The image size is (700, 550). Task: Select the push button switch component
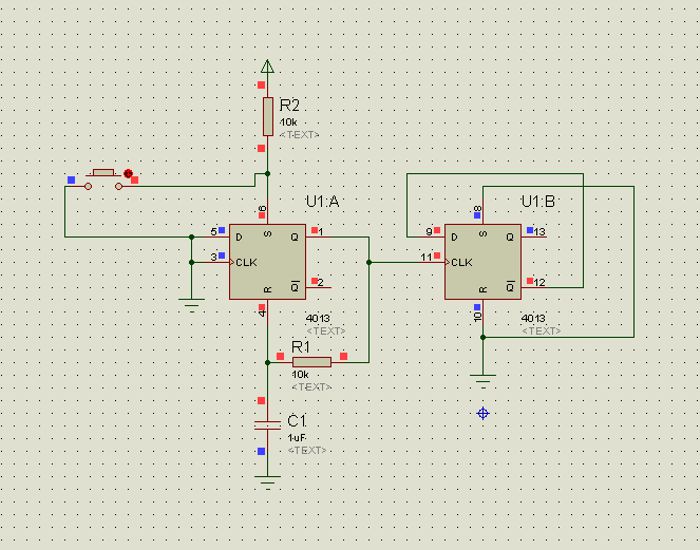pos(104,179)
